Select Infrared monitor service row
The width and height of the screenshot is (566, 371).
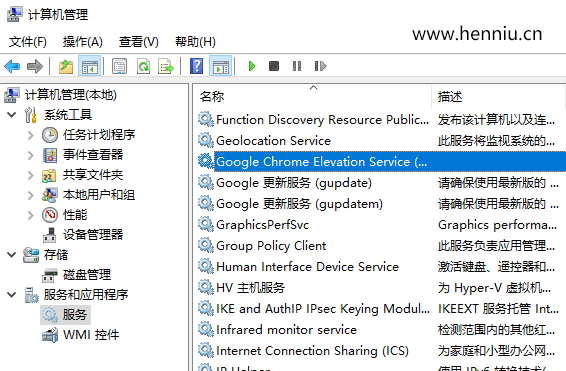(x=381, y=329)
